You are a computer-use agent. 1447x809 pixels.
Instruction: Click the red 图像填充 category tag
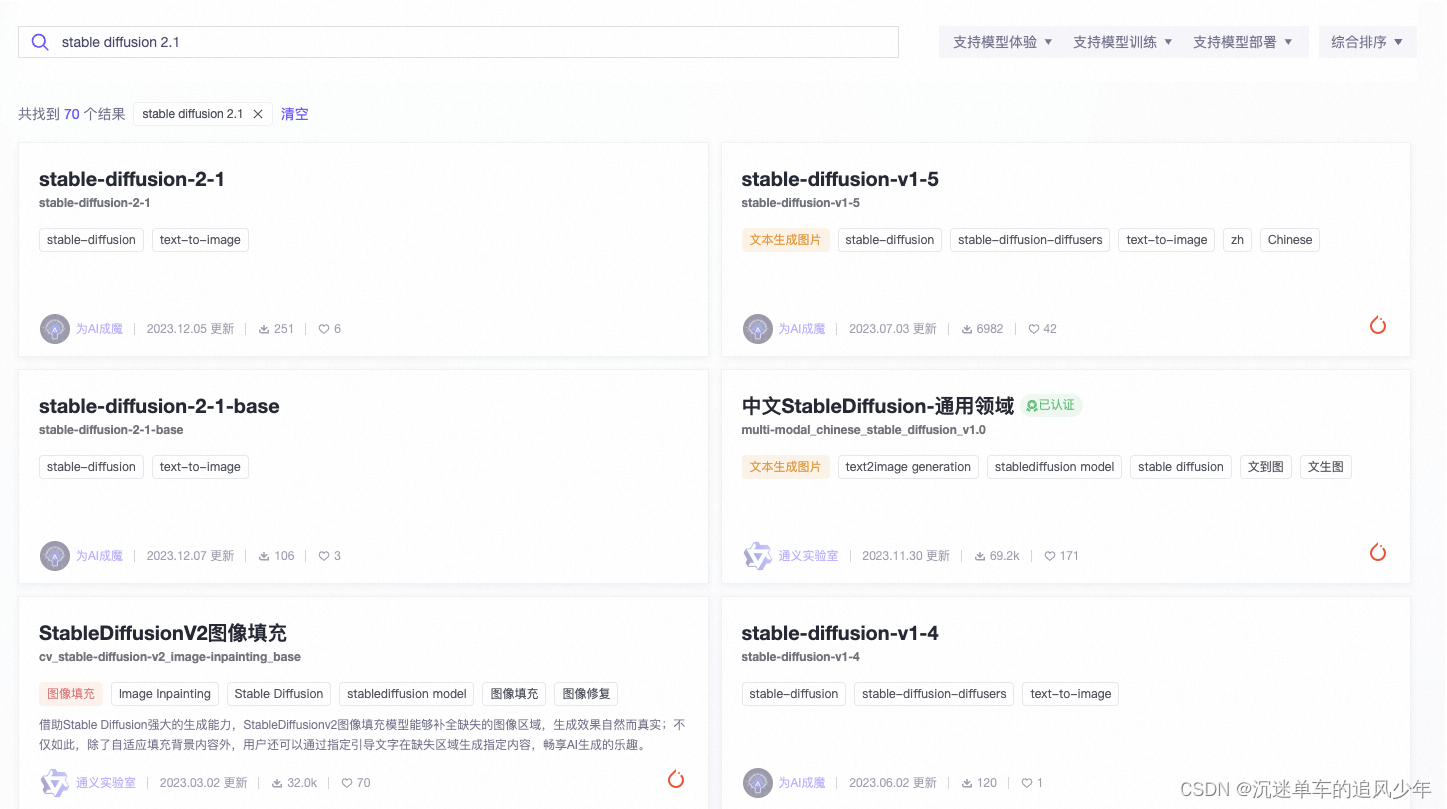click(71, 694)
